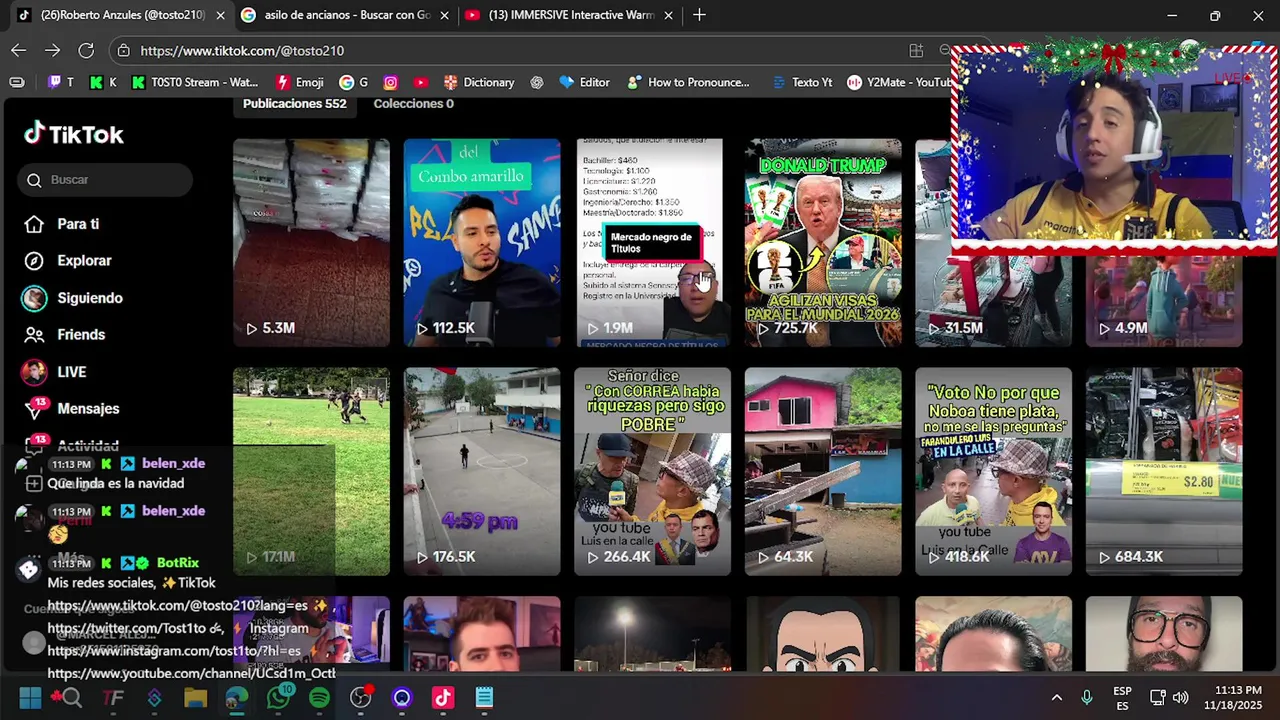Image resolution: width=1280 pixels, height=720 pixels.
Task: Open the soccer field video 17.1M
Action: pos(311,471)
